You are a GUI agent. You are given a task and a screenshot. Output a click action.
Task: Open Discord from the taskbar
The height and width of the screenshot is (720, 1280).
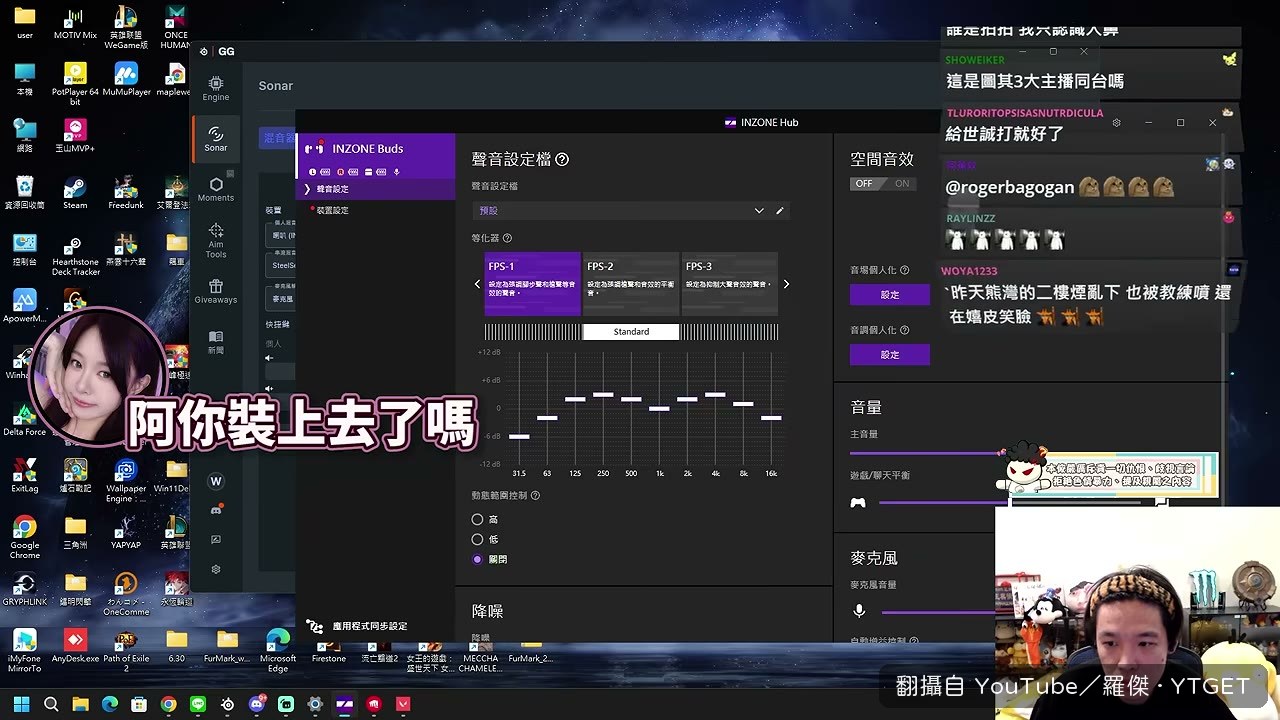257,704
